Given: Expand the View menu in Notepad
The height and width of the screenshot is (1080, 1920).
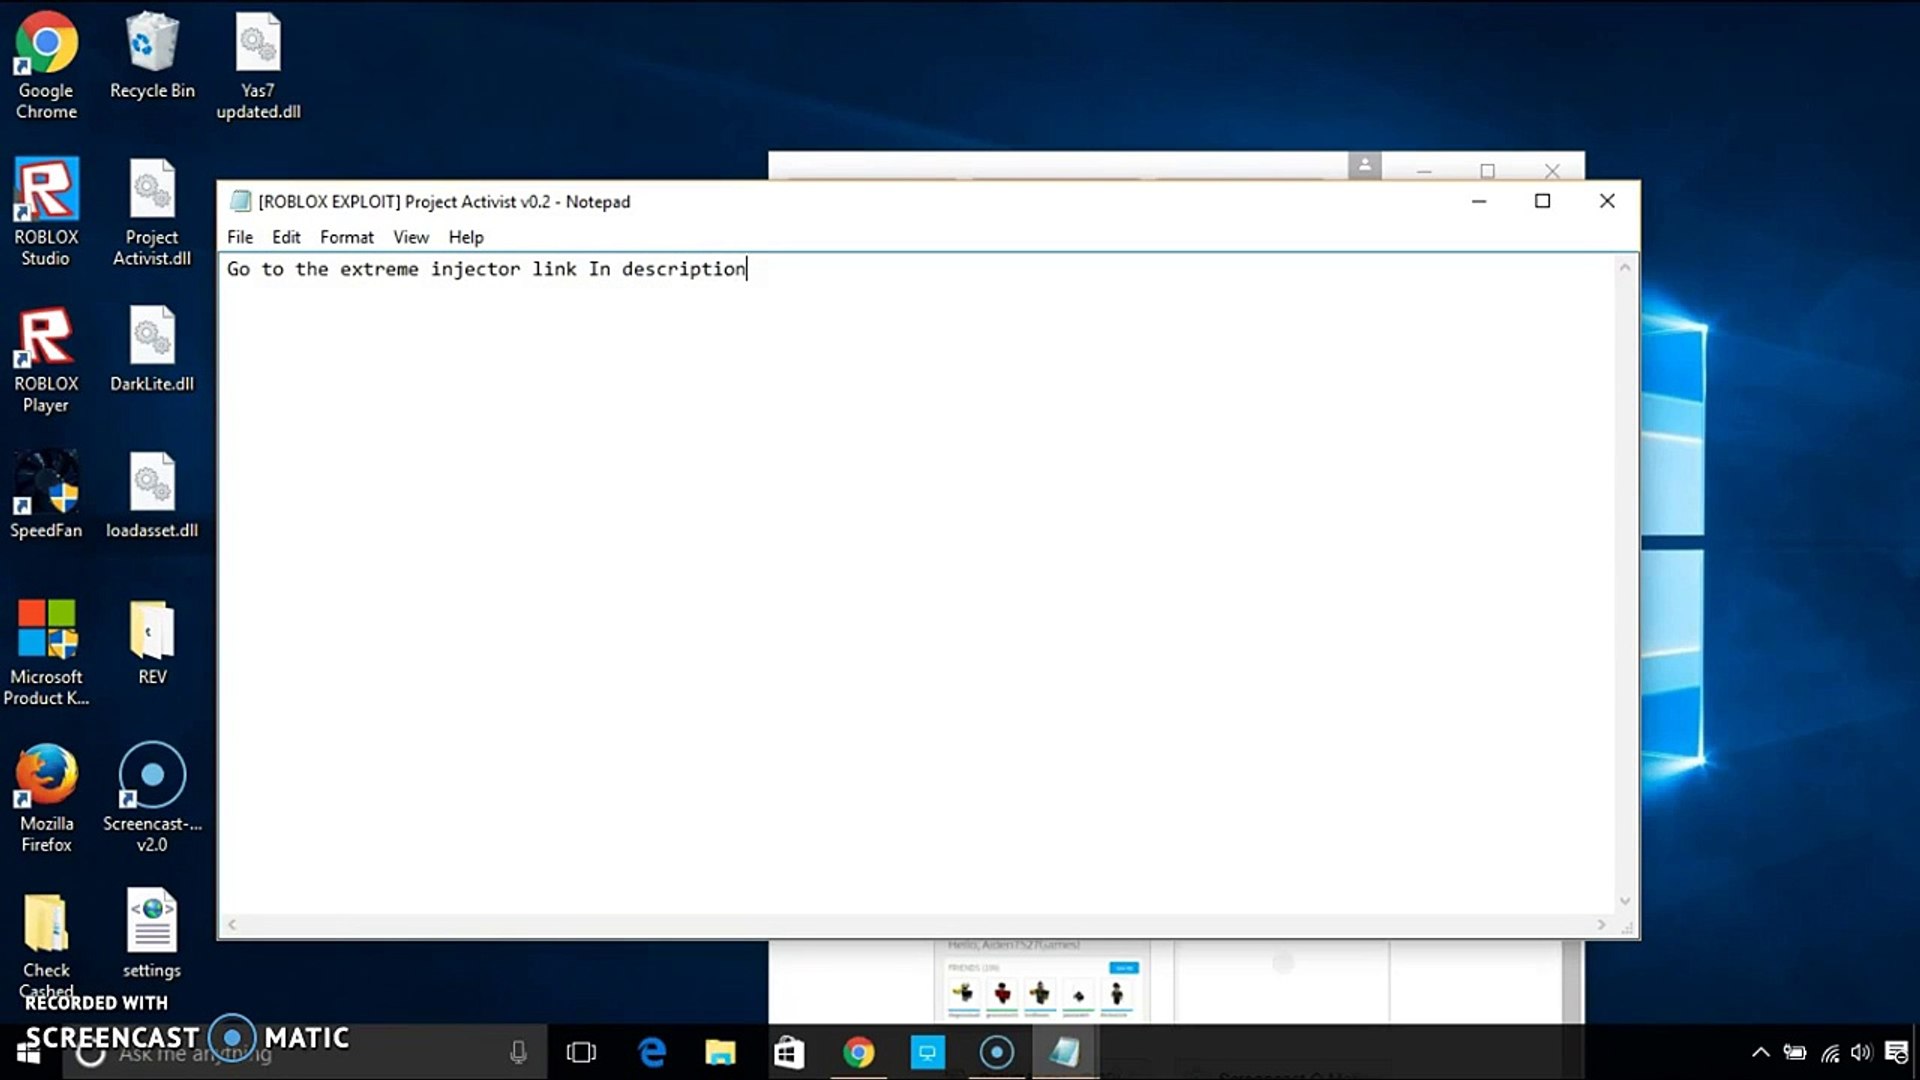Looking at the screenshot, I should pos(410,237).
